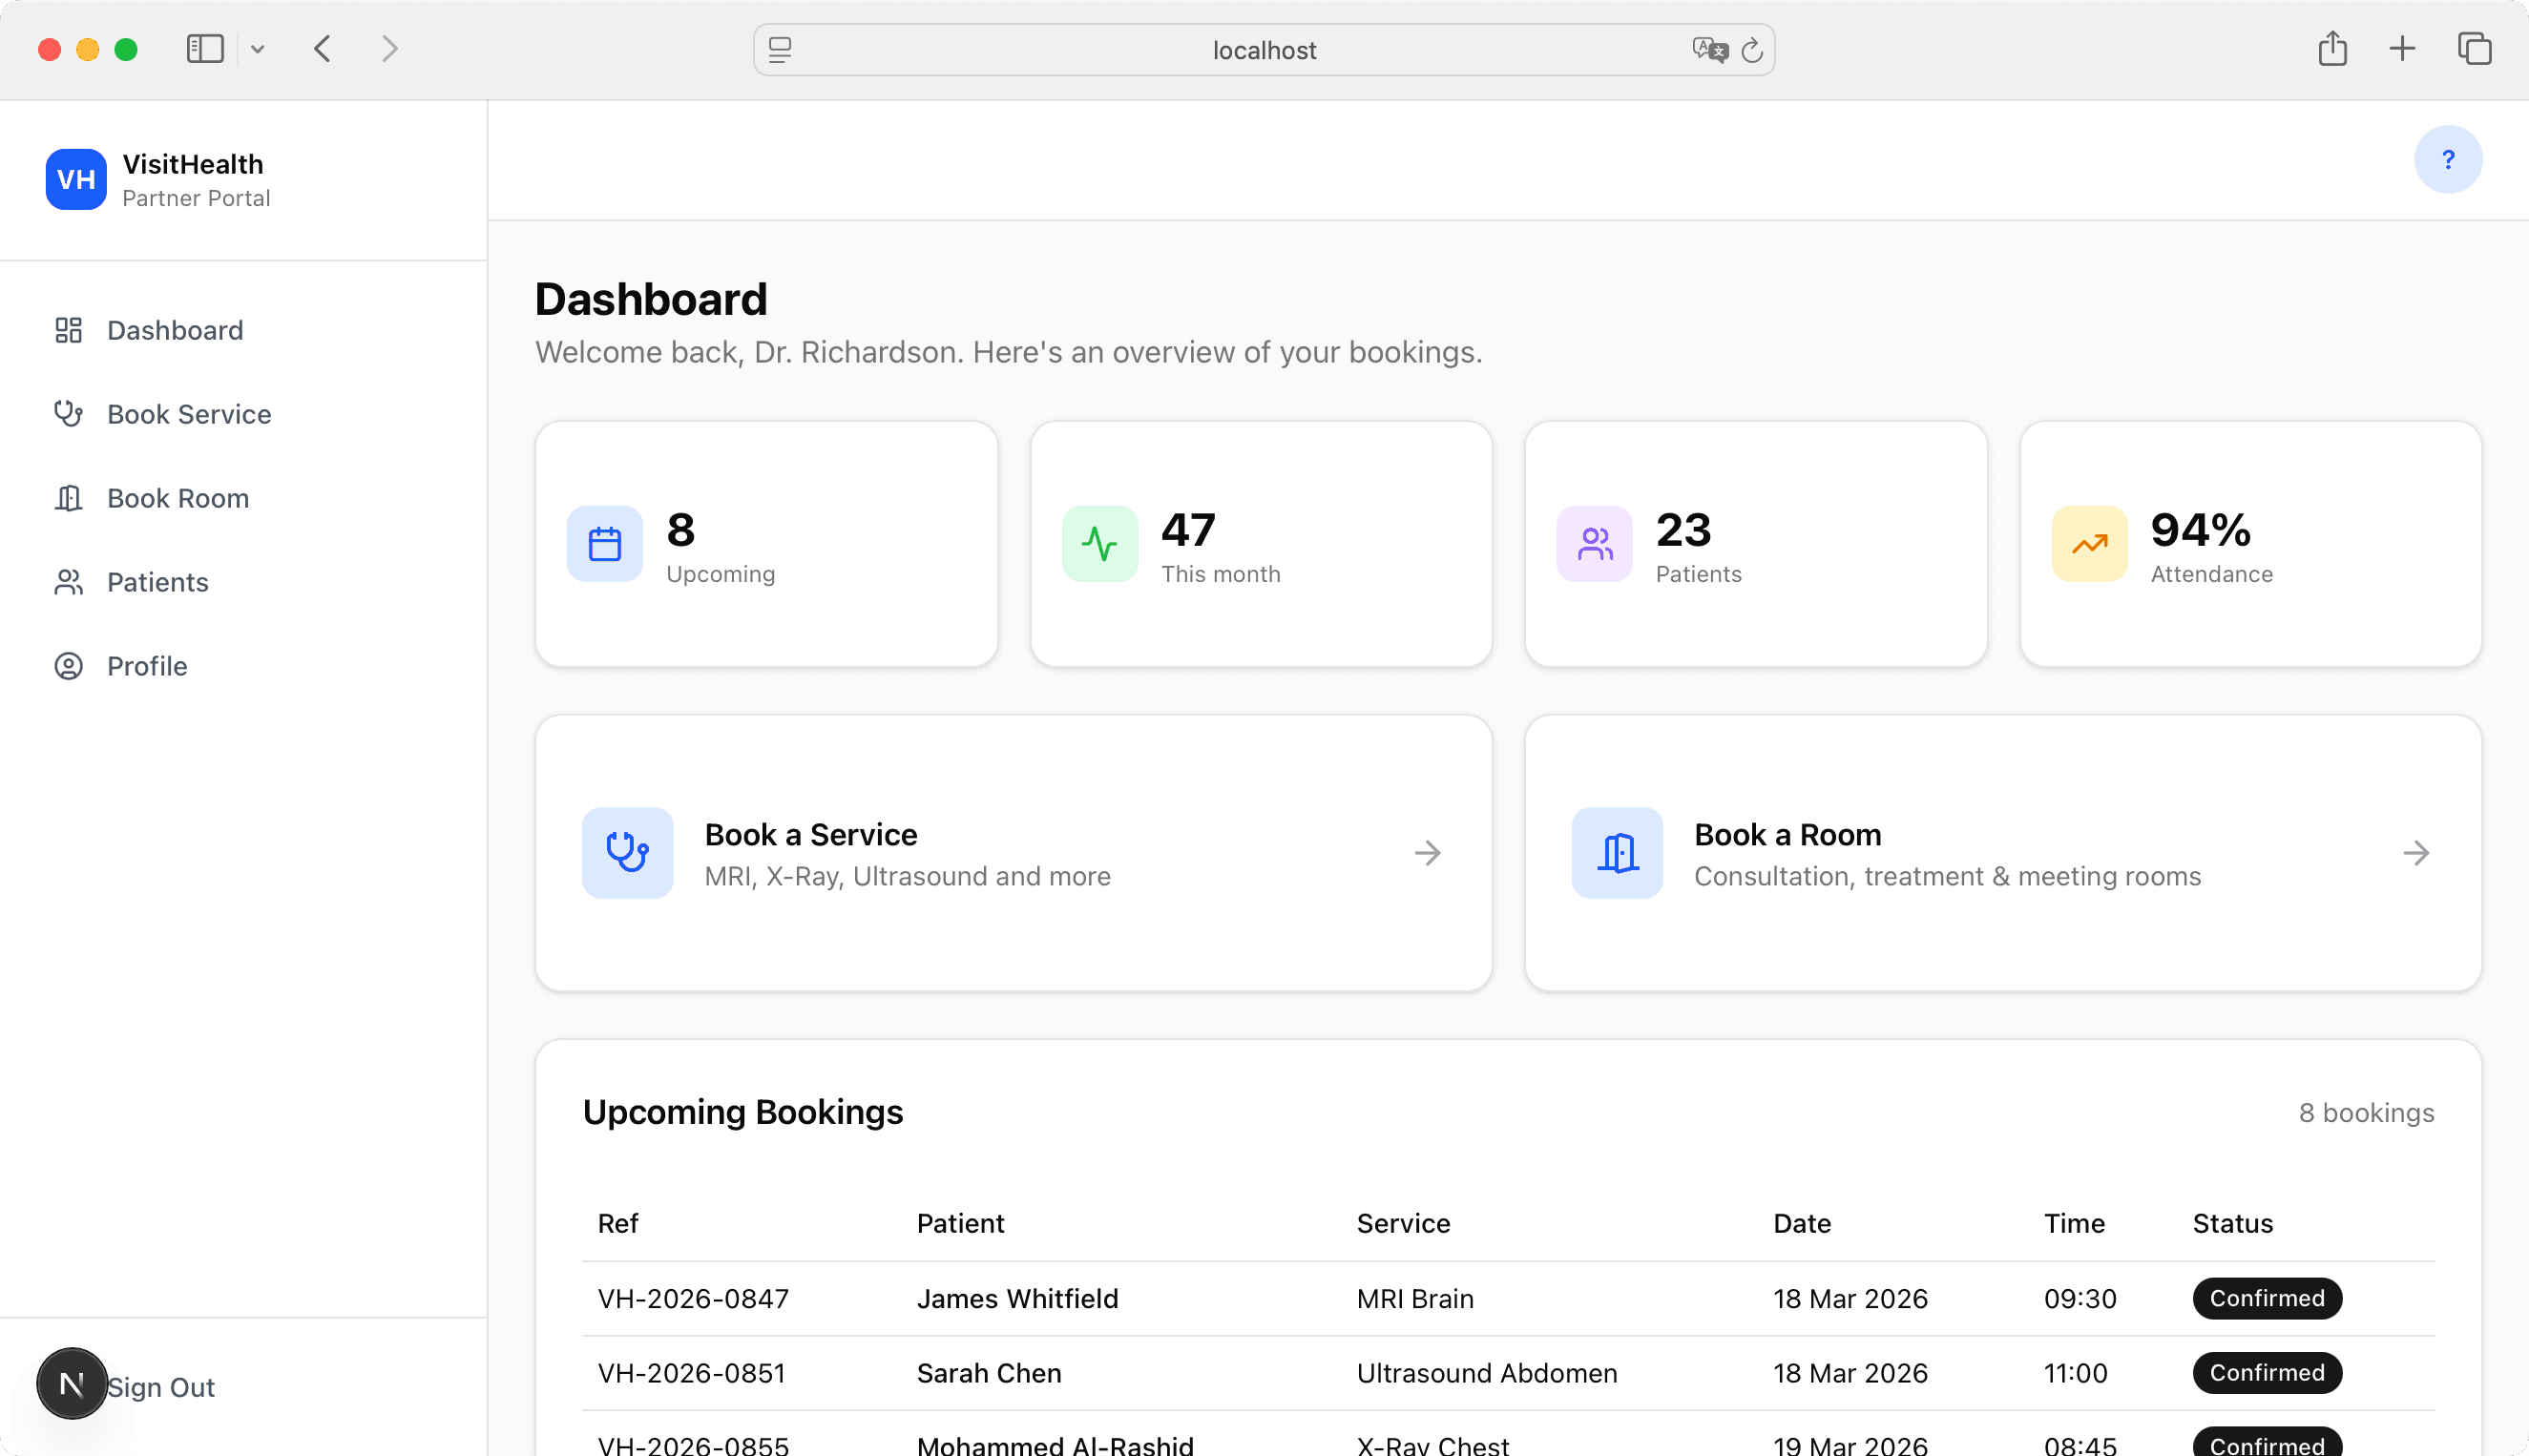Click the localhost address bar
2529x1456 pixels.
pyautogui.click(x=1264, y=50)
